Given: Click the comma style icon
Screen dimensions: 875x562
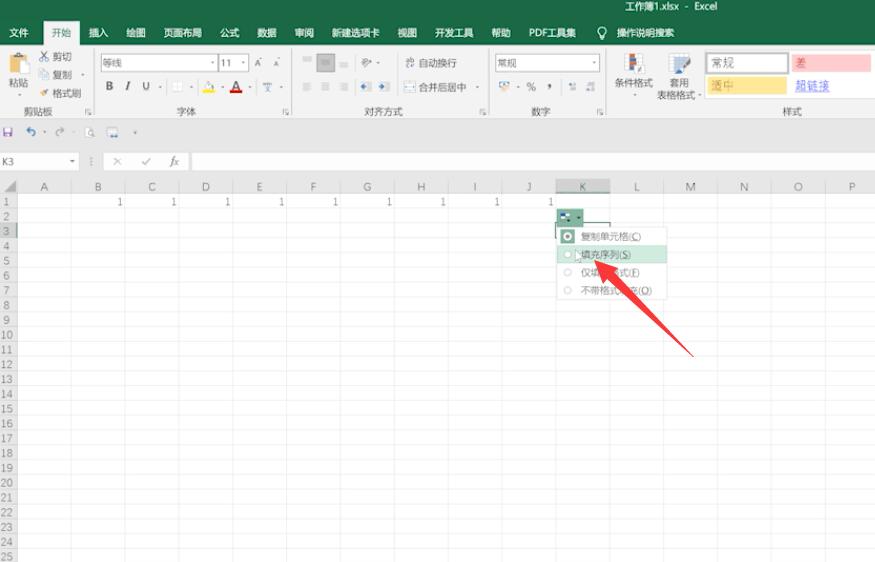Looking at the screenshot, I should pos(549,87).
